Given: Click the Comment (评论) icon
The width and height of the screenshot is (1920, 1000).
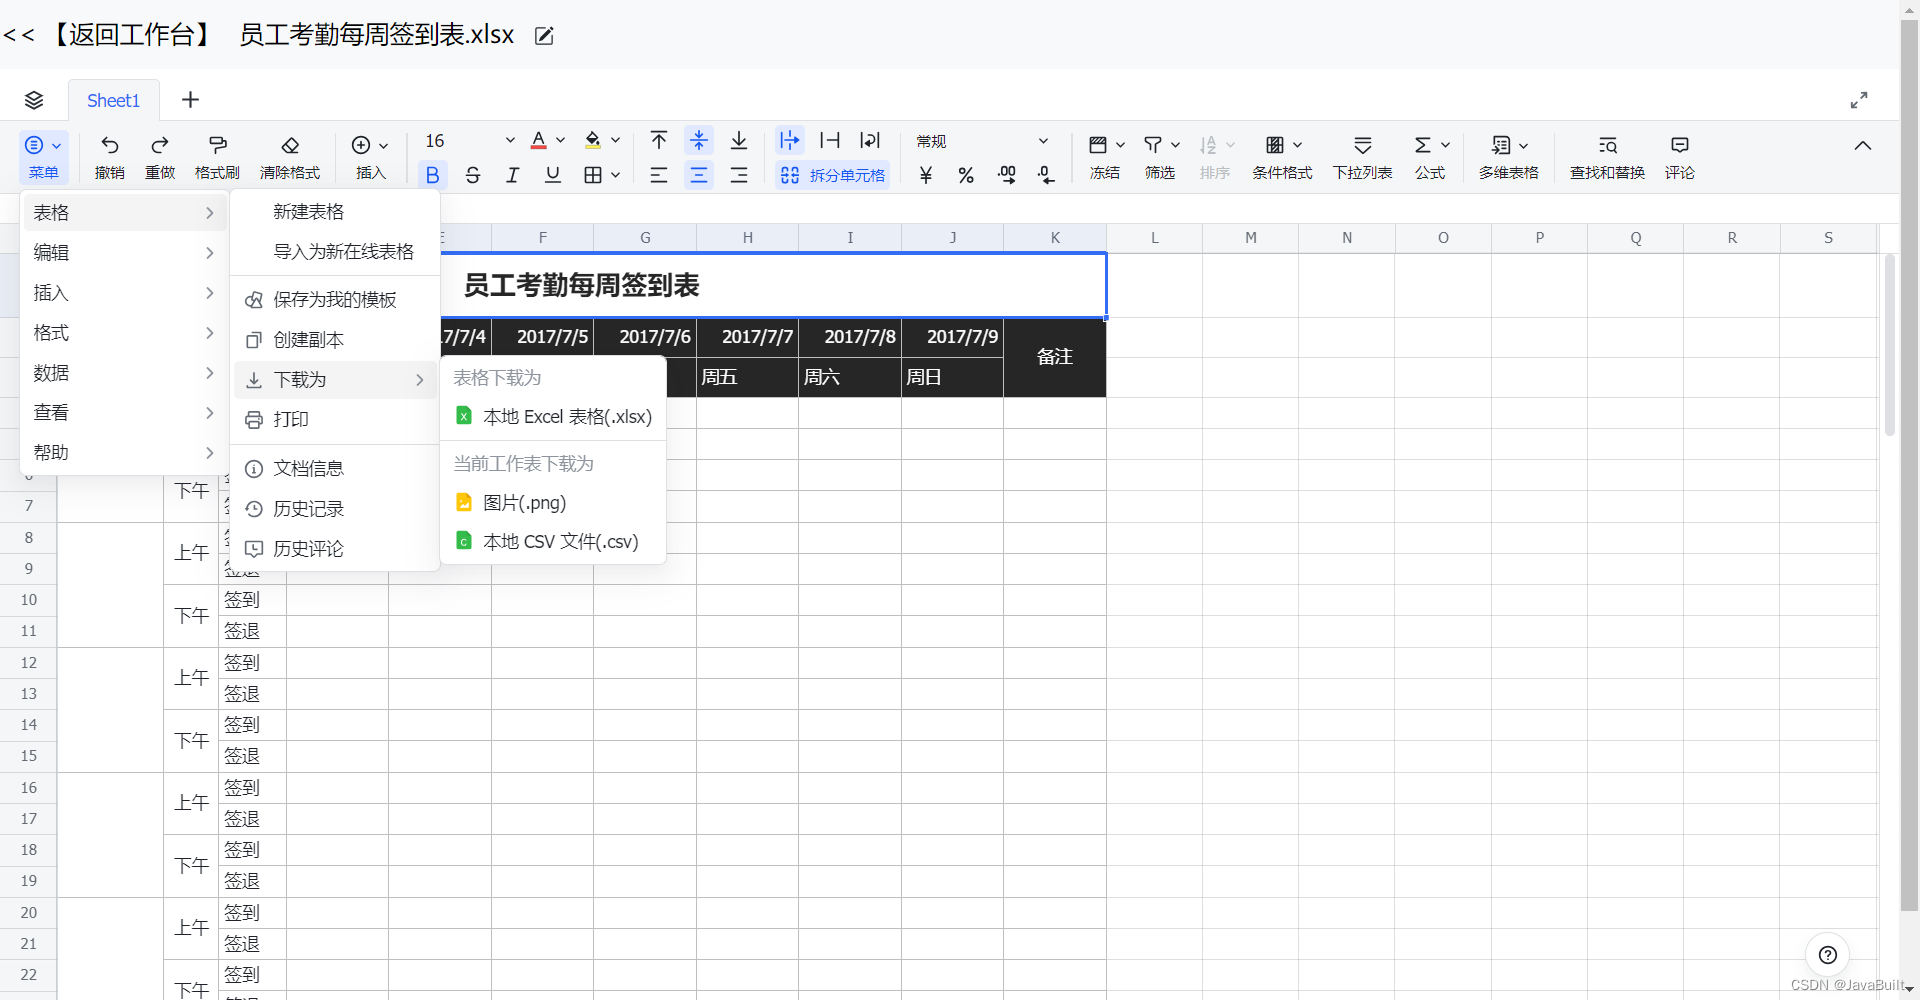Looking at the screenshot, I should coord(1680,145).
